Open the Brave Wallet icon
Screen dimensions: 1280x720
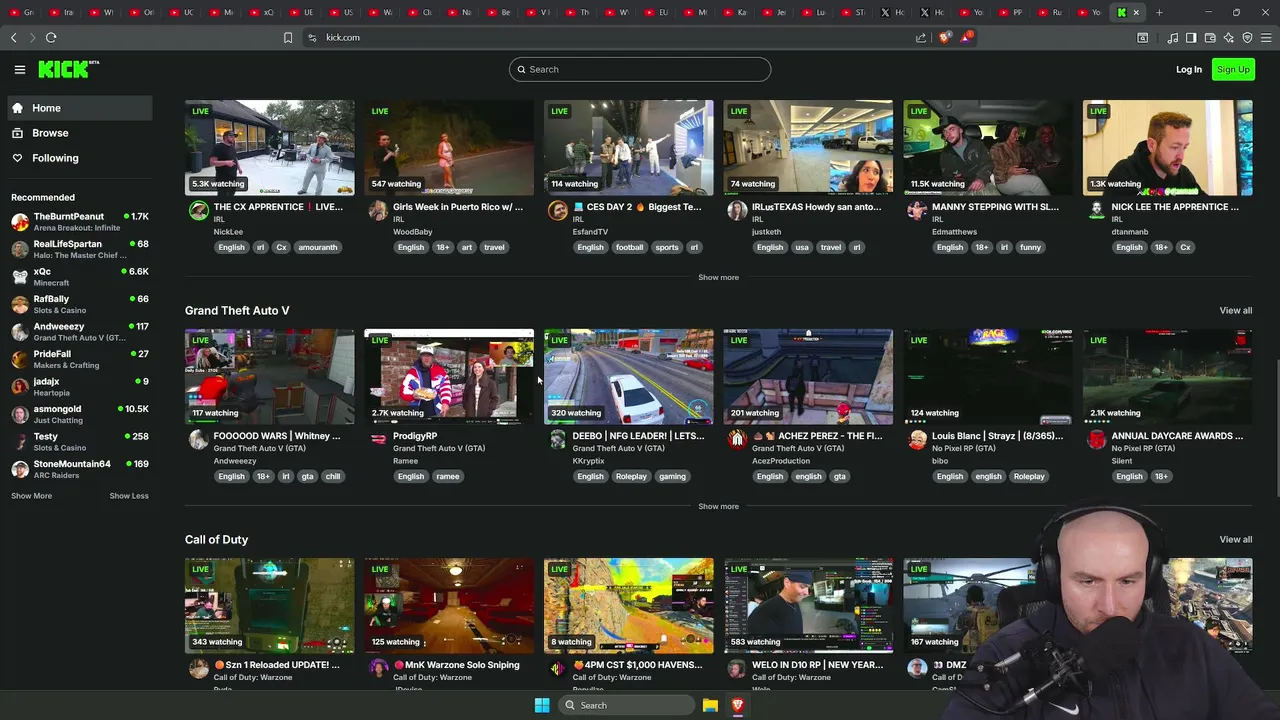tap(1210, 37)
